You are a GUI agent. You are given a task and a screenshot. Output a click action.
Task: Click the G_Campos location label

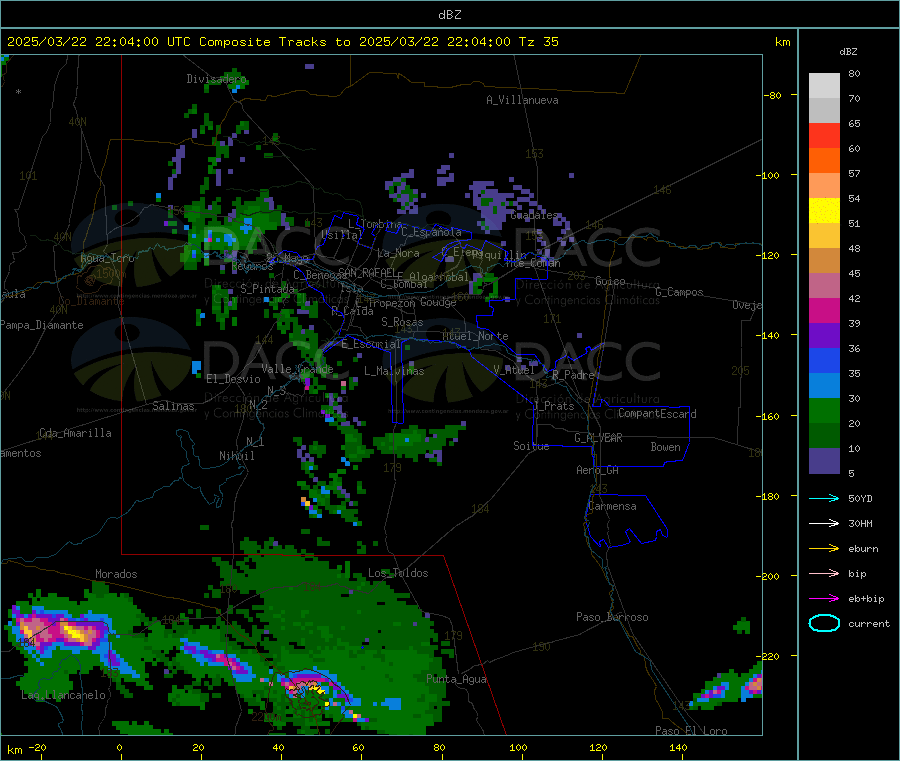click(x=679, y=292)
